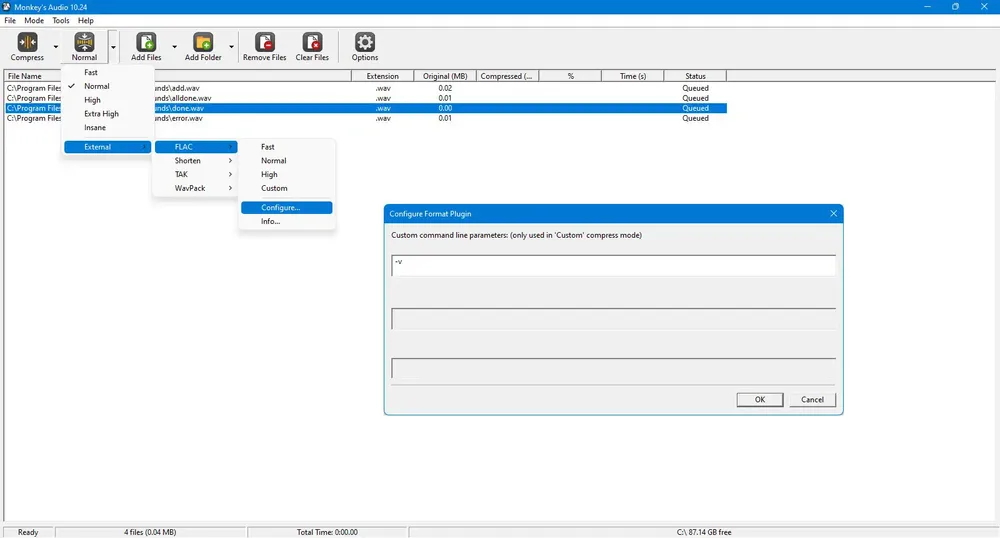Image resolution: width=1000 pixels, height=538 pixels.
Task: Click the Monkey's Audio title bar icon
Action: tap(6, 6)
